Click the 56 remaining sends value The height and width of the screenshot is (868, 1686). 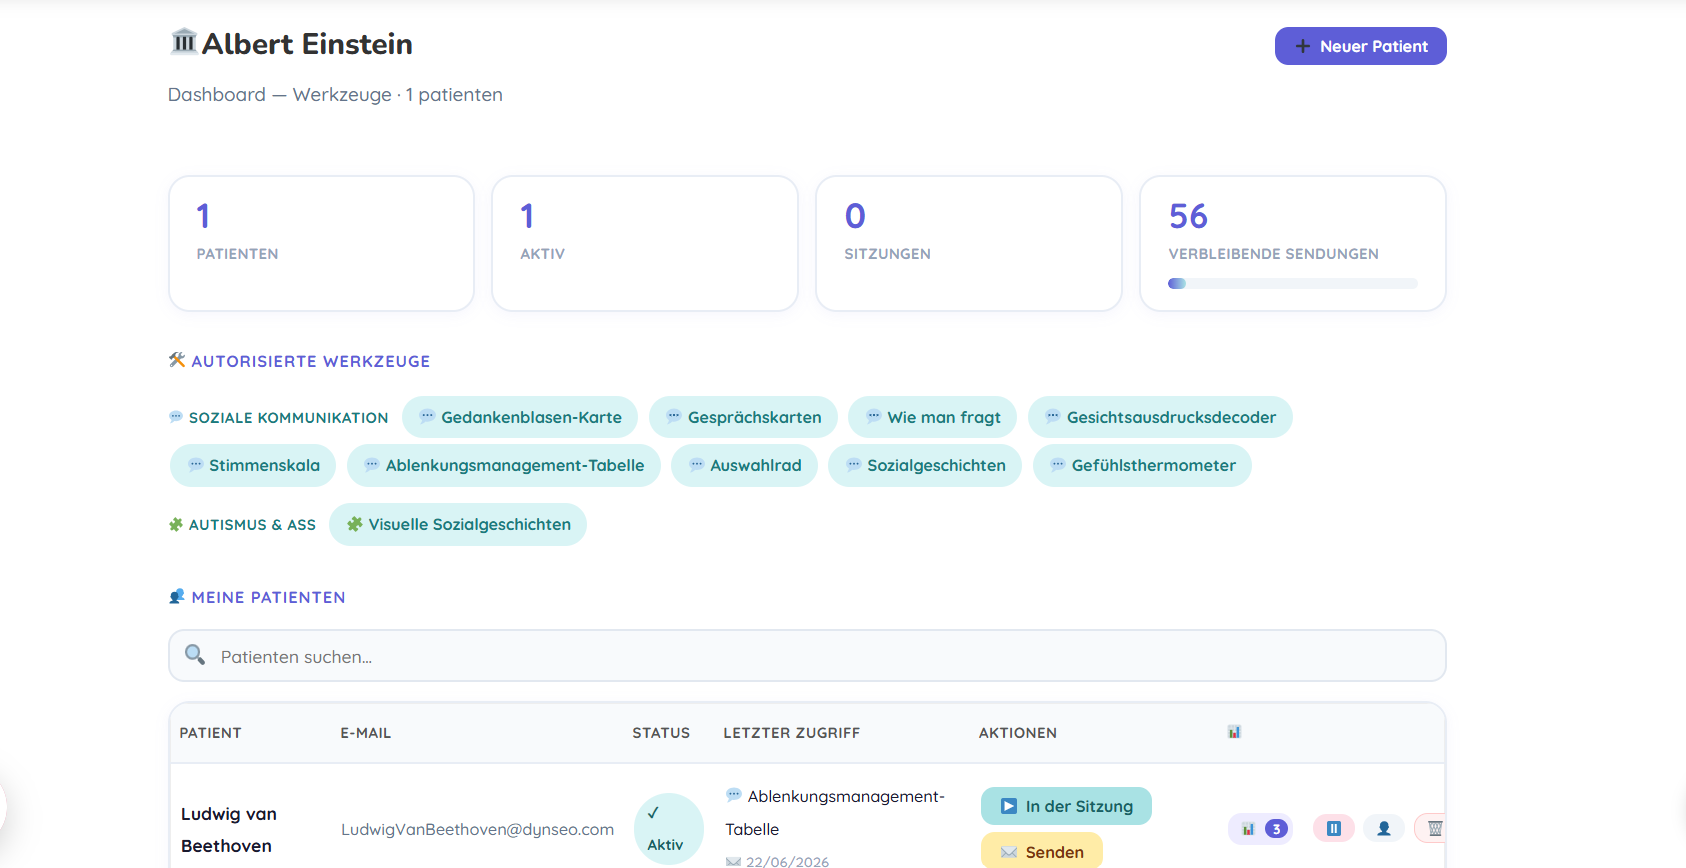[1188, 216]
